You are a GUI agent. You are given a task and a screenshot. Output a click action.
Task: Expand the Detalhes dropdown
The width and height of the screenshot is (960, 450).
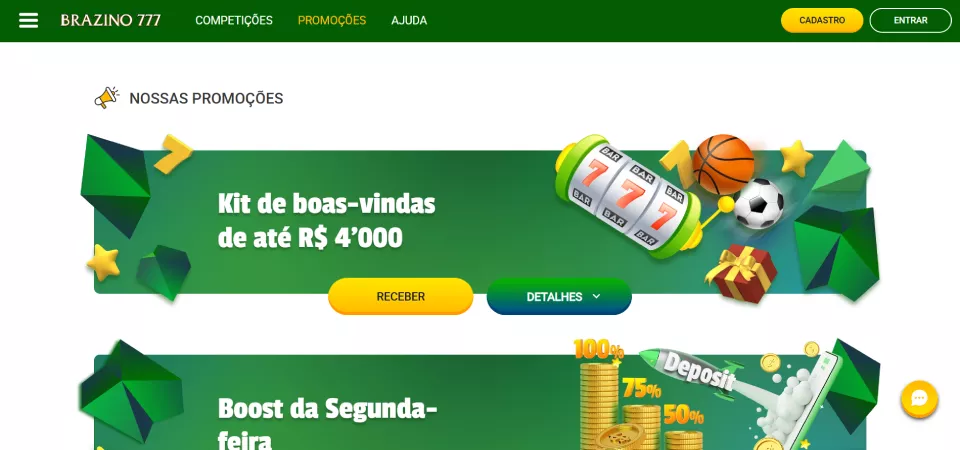(x=559, y=296)
